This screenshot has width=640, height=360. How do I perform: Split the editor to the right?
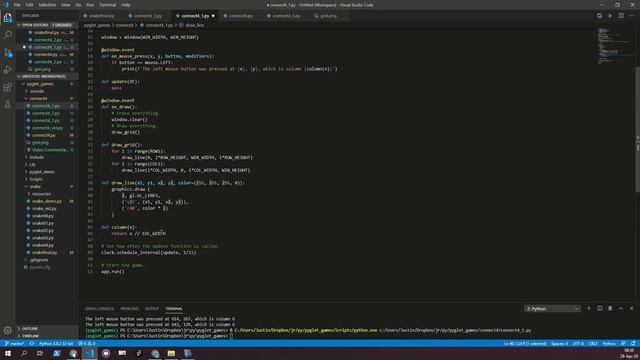click(x=621, y=16)
